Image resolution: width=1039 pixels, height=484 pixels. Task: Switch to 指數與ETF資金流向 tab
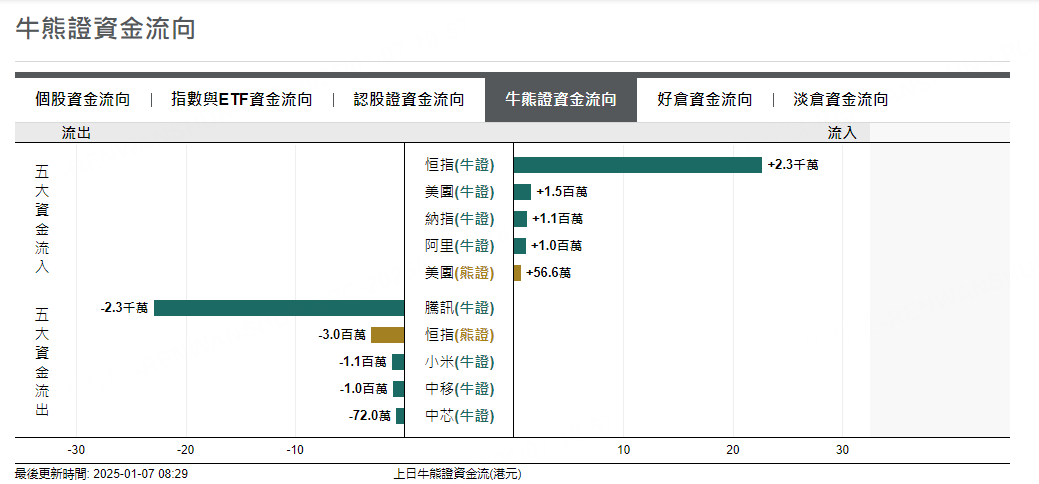point(242,100)
